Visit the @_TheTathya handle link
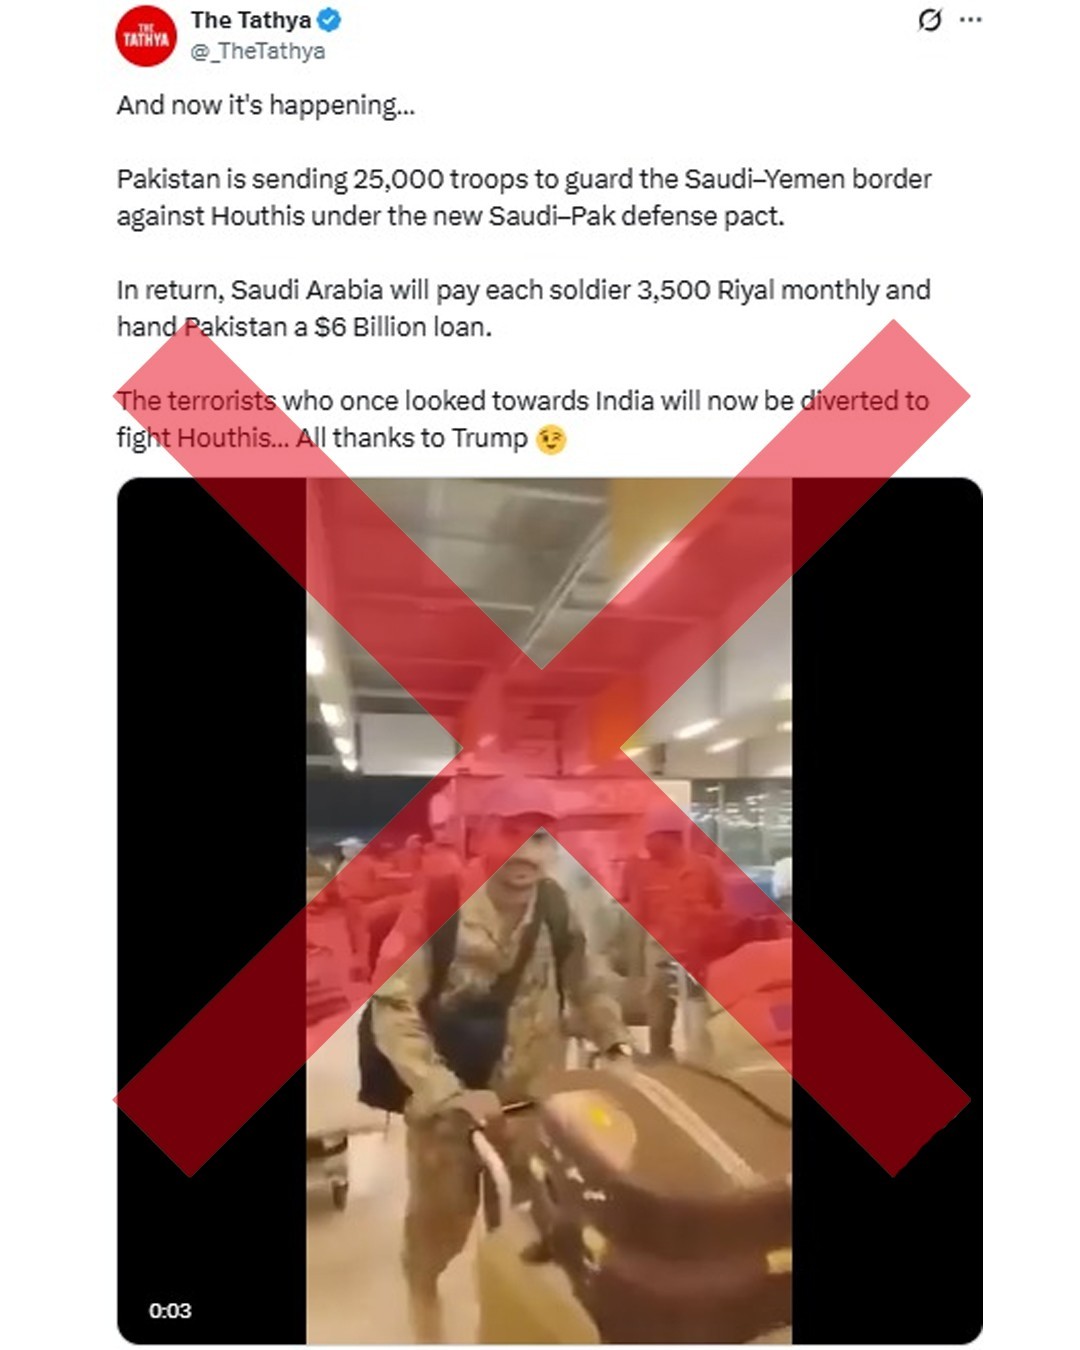Screen dimensions: 1080x1350 257,51
